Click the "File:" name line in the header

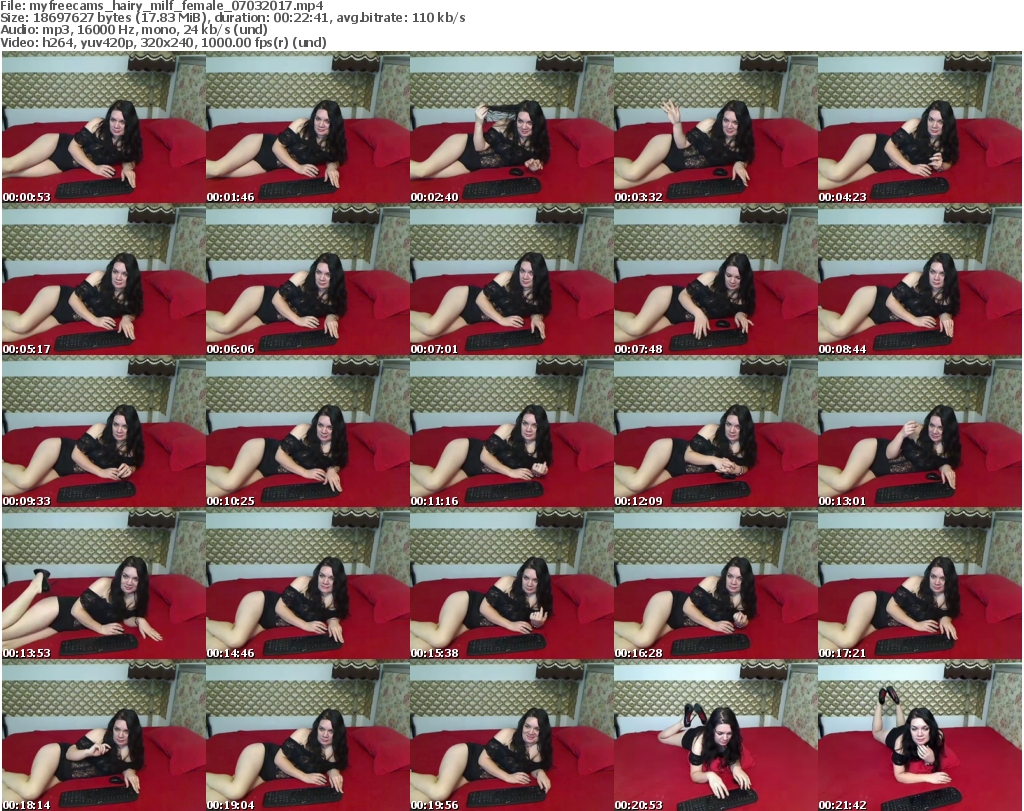click(x=161, y=6)
